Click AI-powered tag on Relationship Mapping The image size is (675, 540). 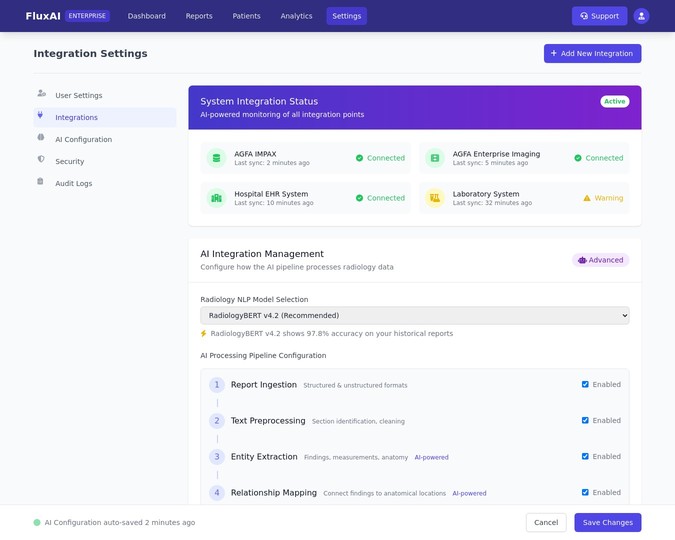coord(469,493)
